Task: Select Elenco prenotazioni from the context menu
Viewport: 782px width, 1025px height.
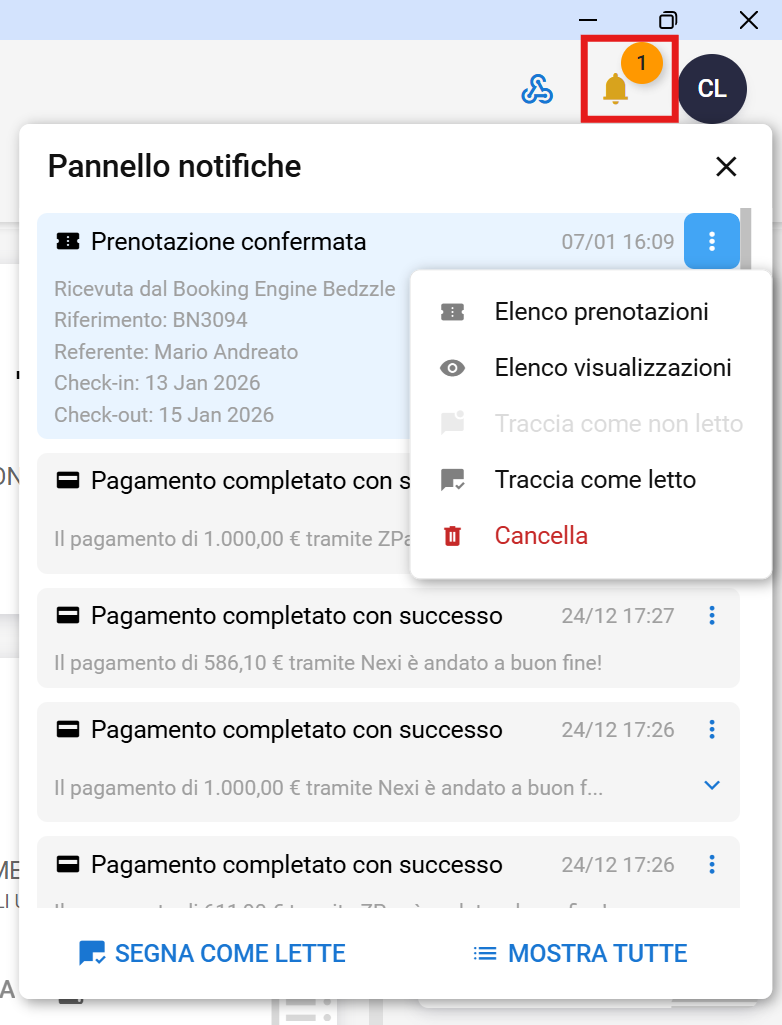Action: coord(601,312)
